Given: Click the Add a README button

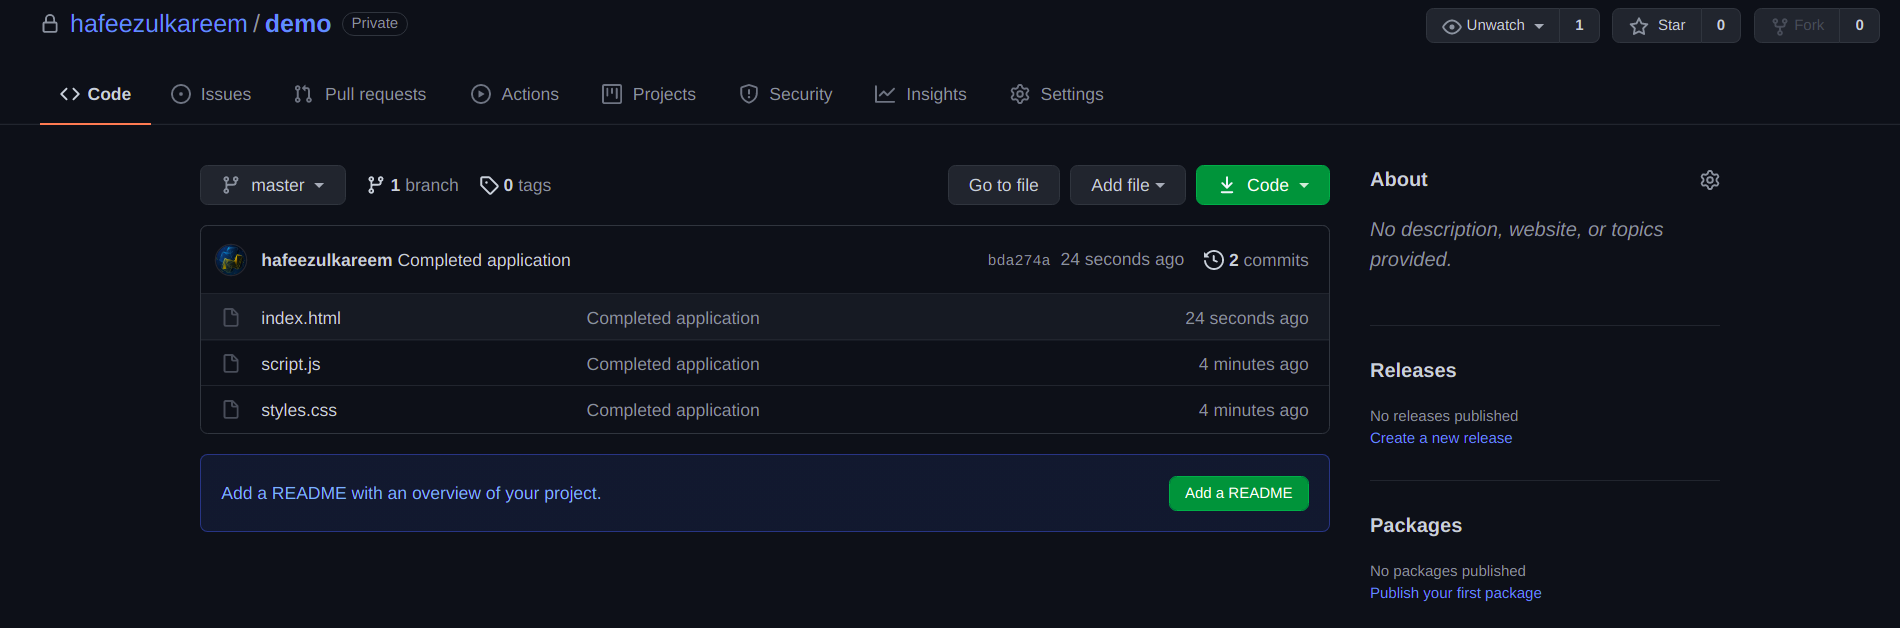Looking at the screenshot, I should point(1238,493).
